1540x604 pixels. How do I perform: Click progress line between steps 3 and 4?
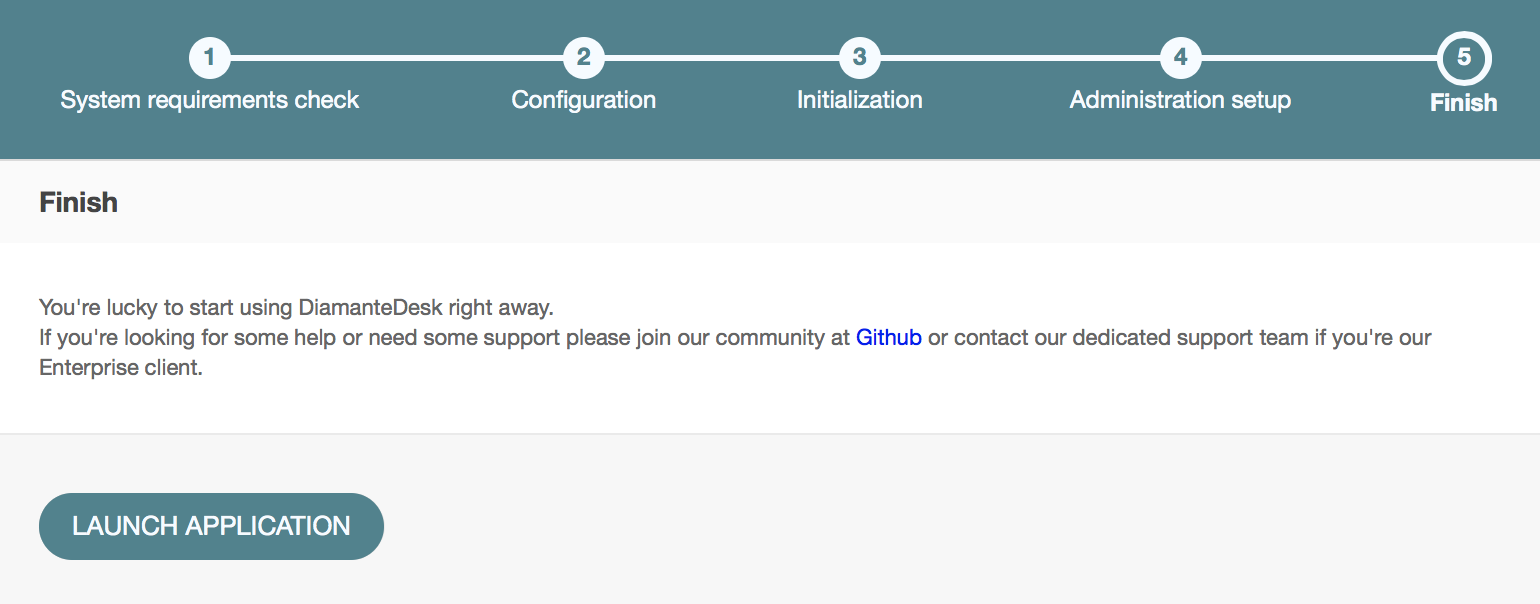coord(1020,58)
